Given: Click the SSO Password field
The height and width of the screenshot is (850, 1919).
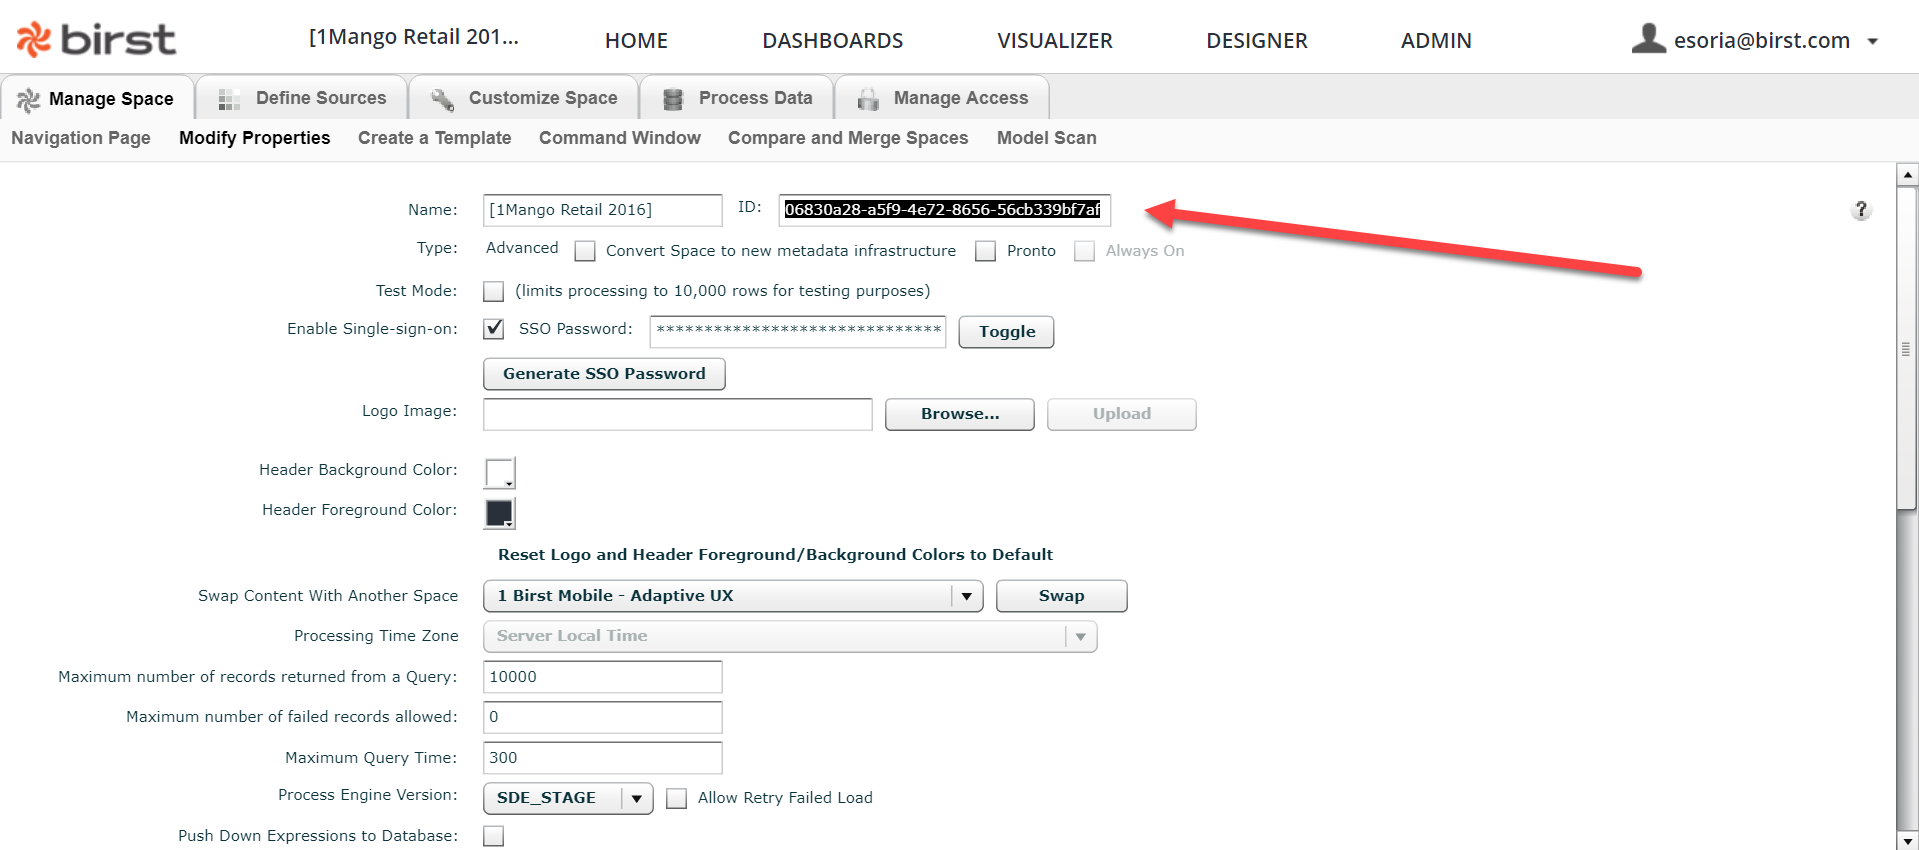Looking at the screenshot, I should (x=798, y=332).
